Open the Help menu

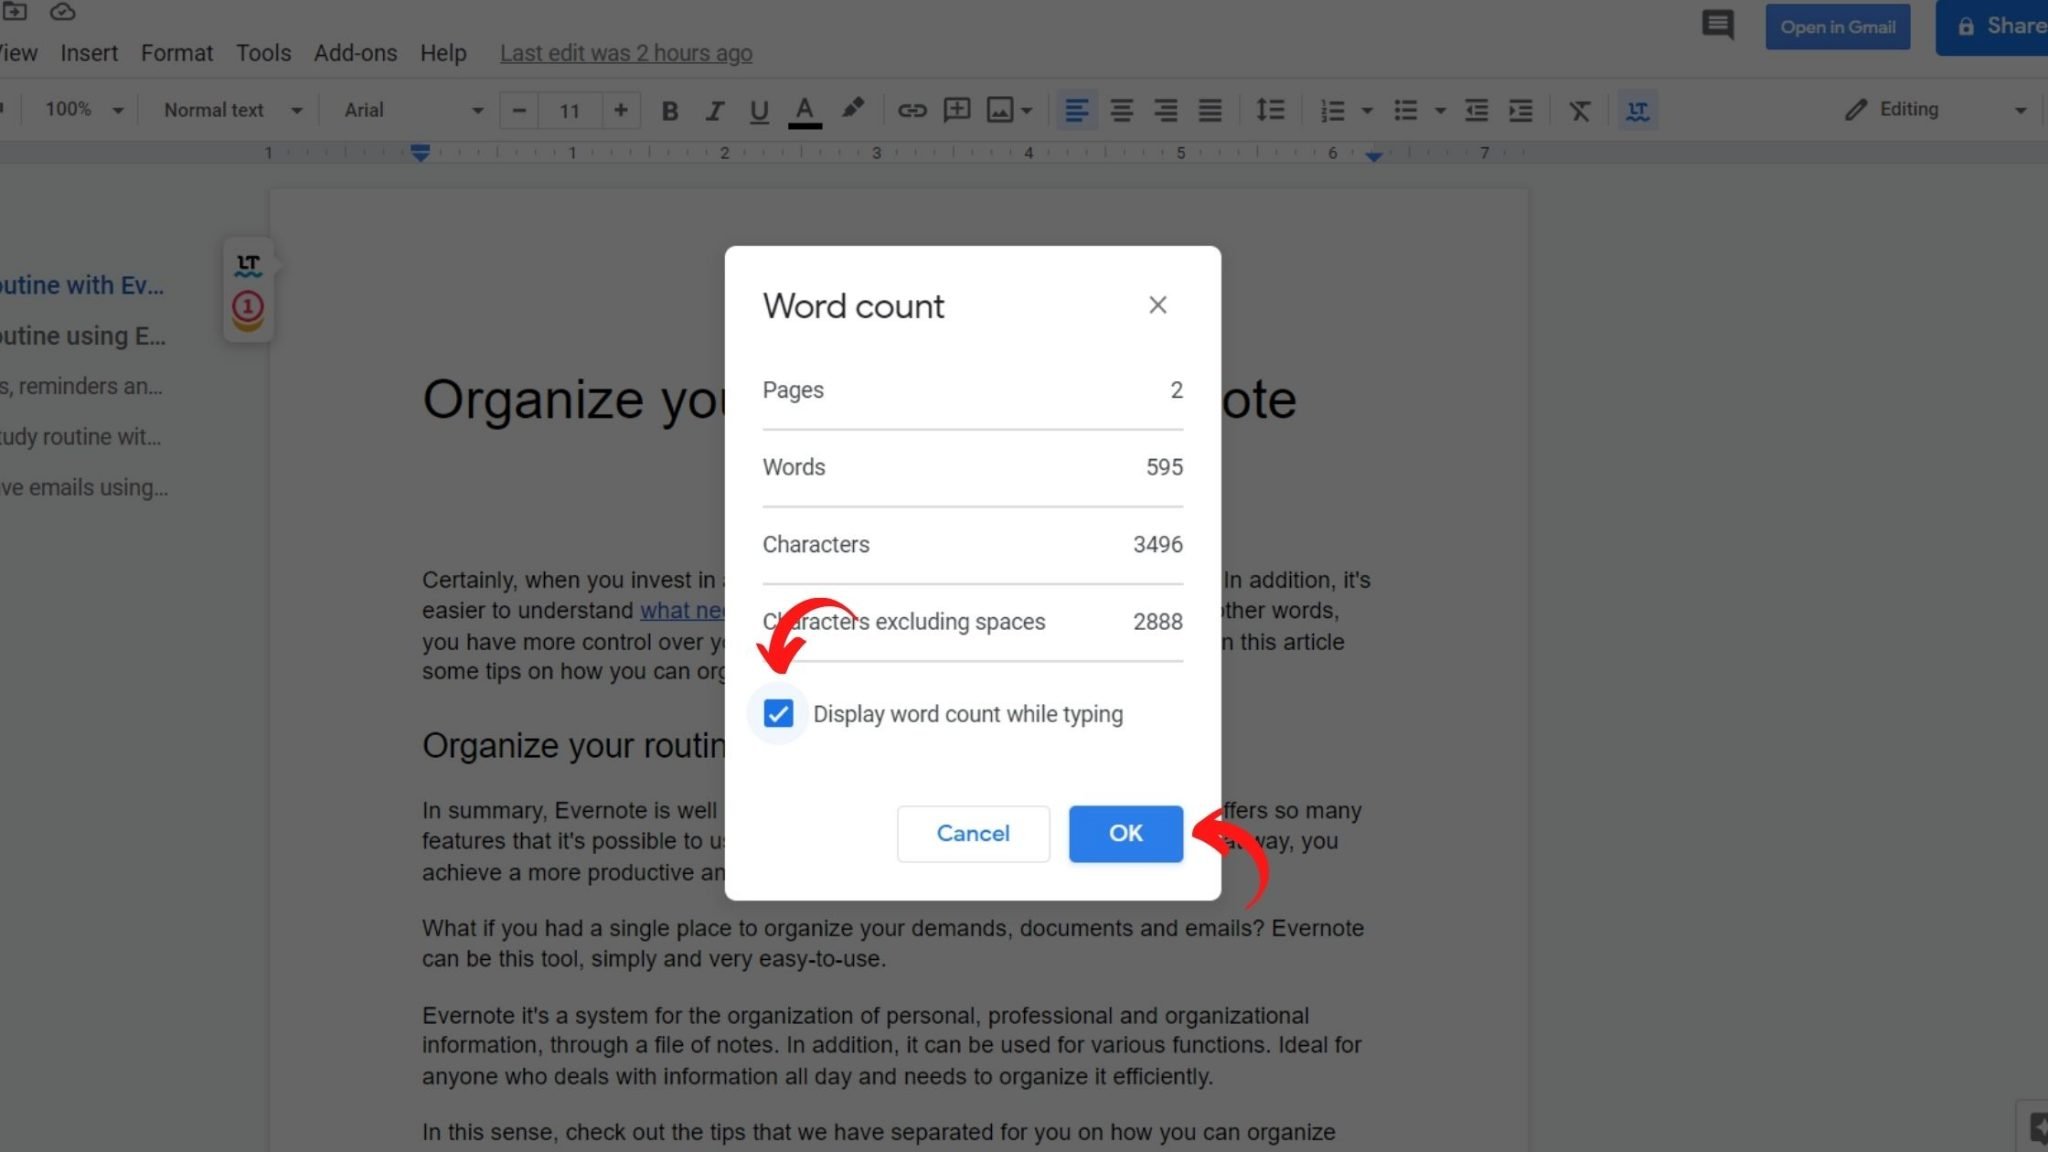(443, 53)
